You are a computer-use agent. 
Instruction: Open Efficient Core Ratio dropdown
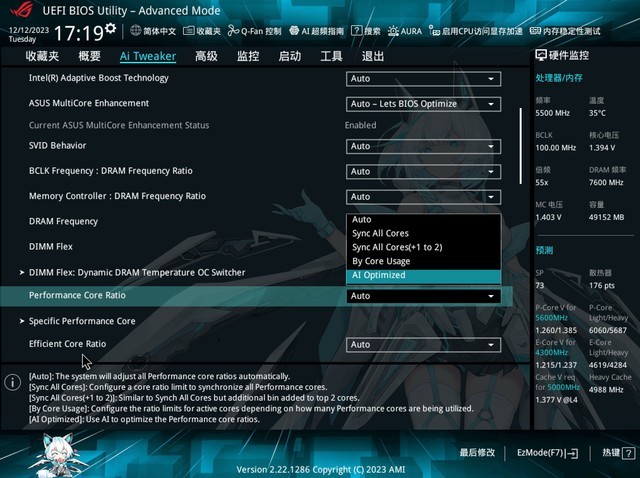coord(423,345)
